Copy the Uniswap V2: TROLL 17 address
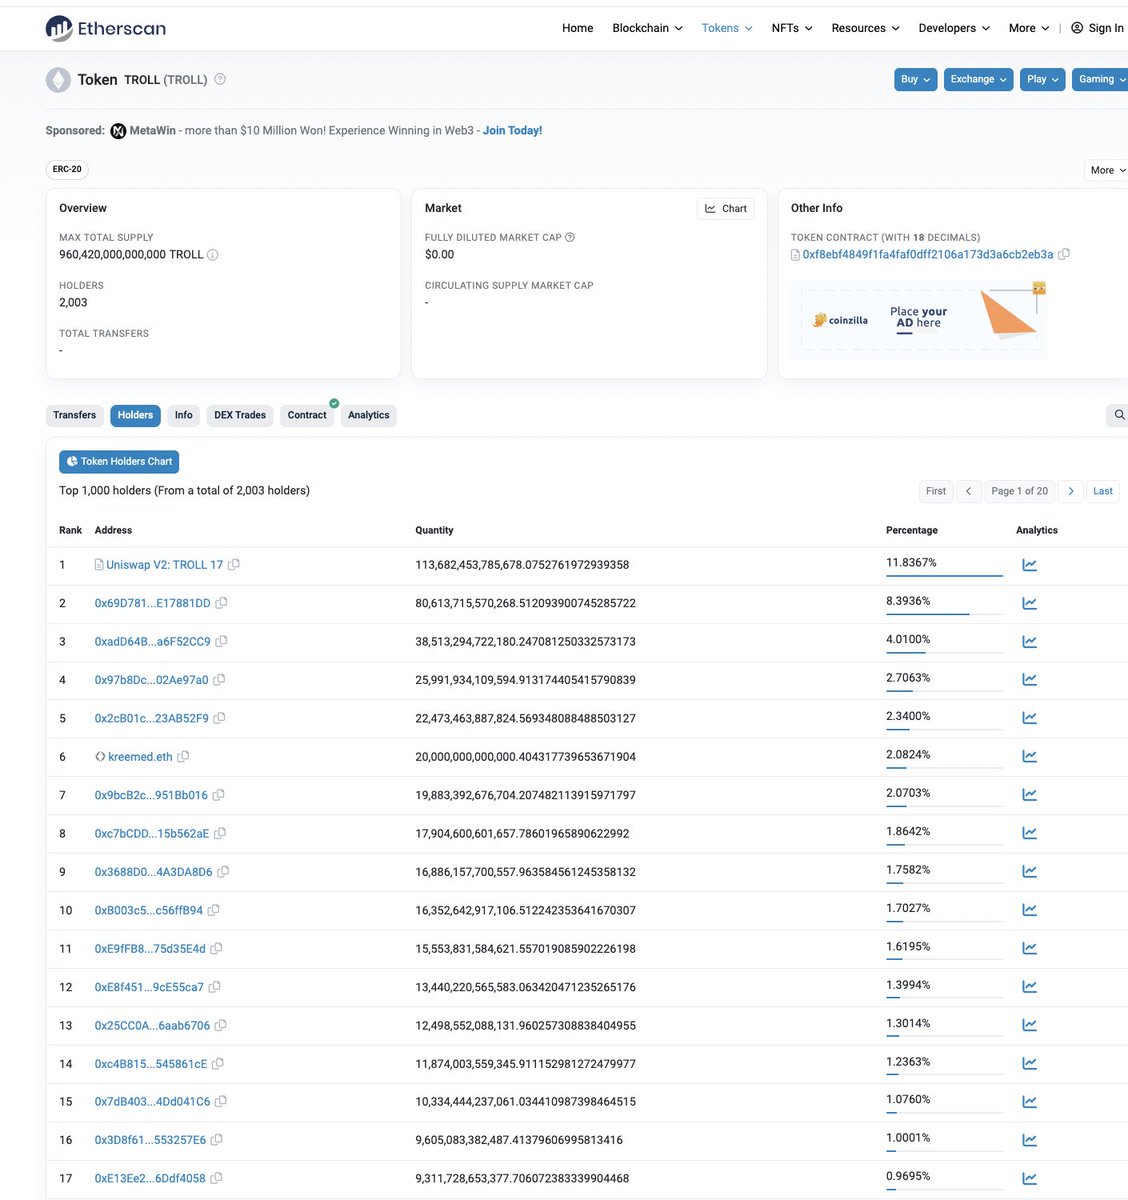 pos(234,564)
